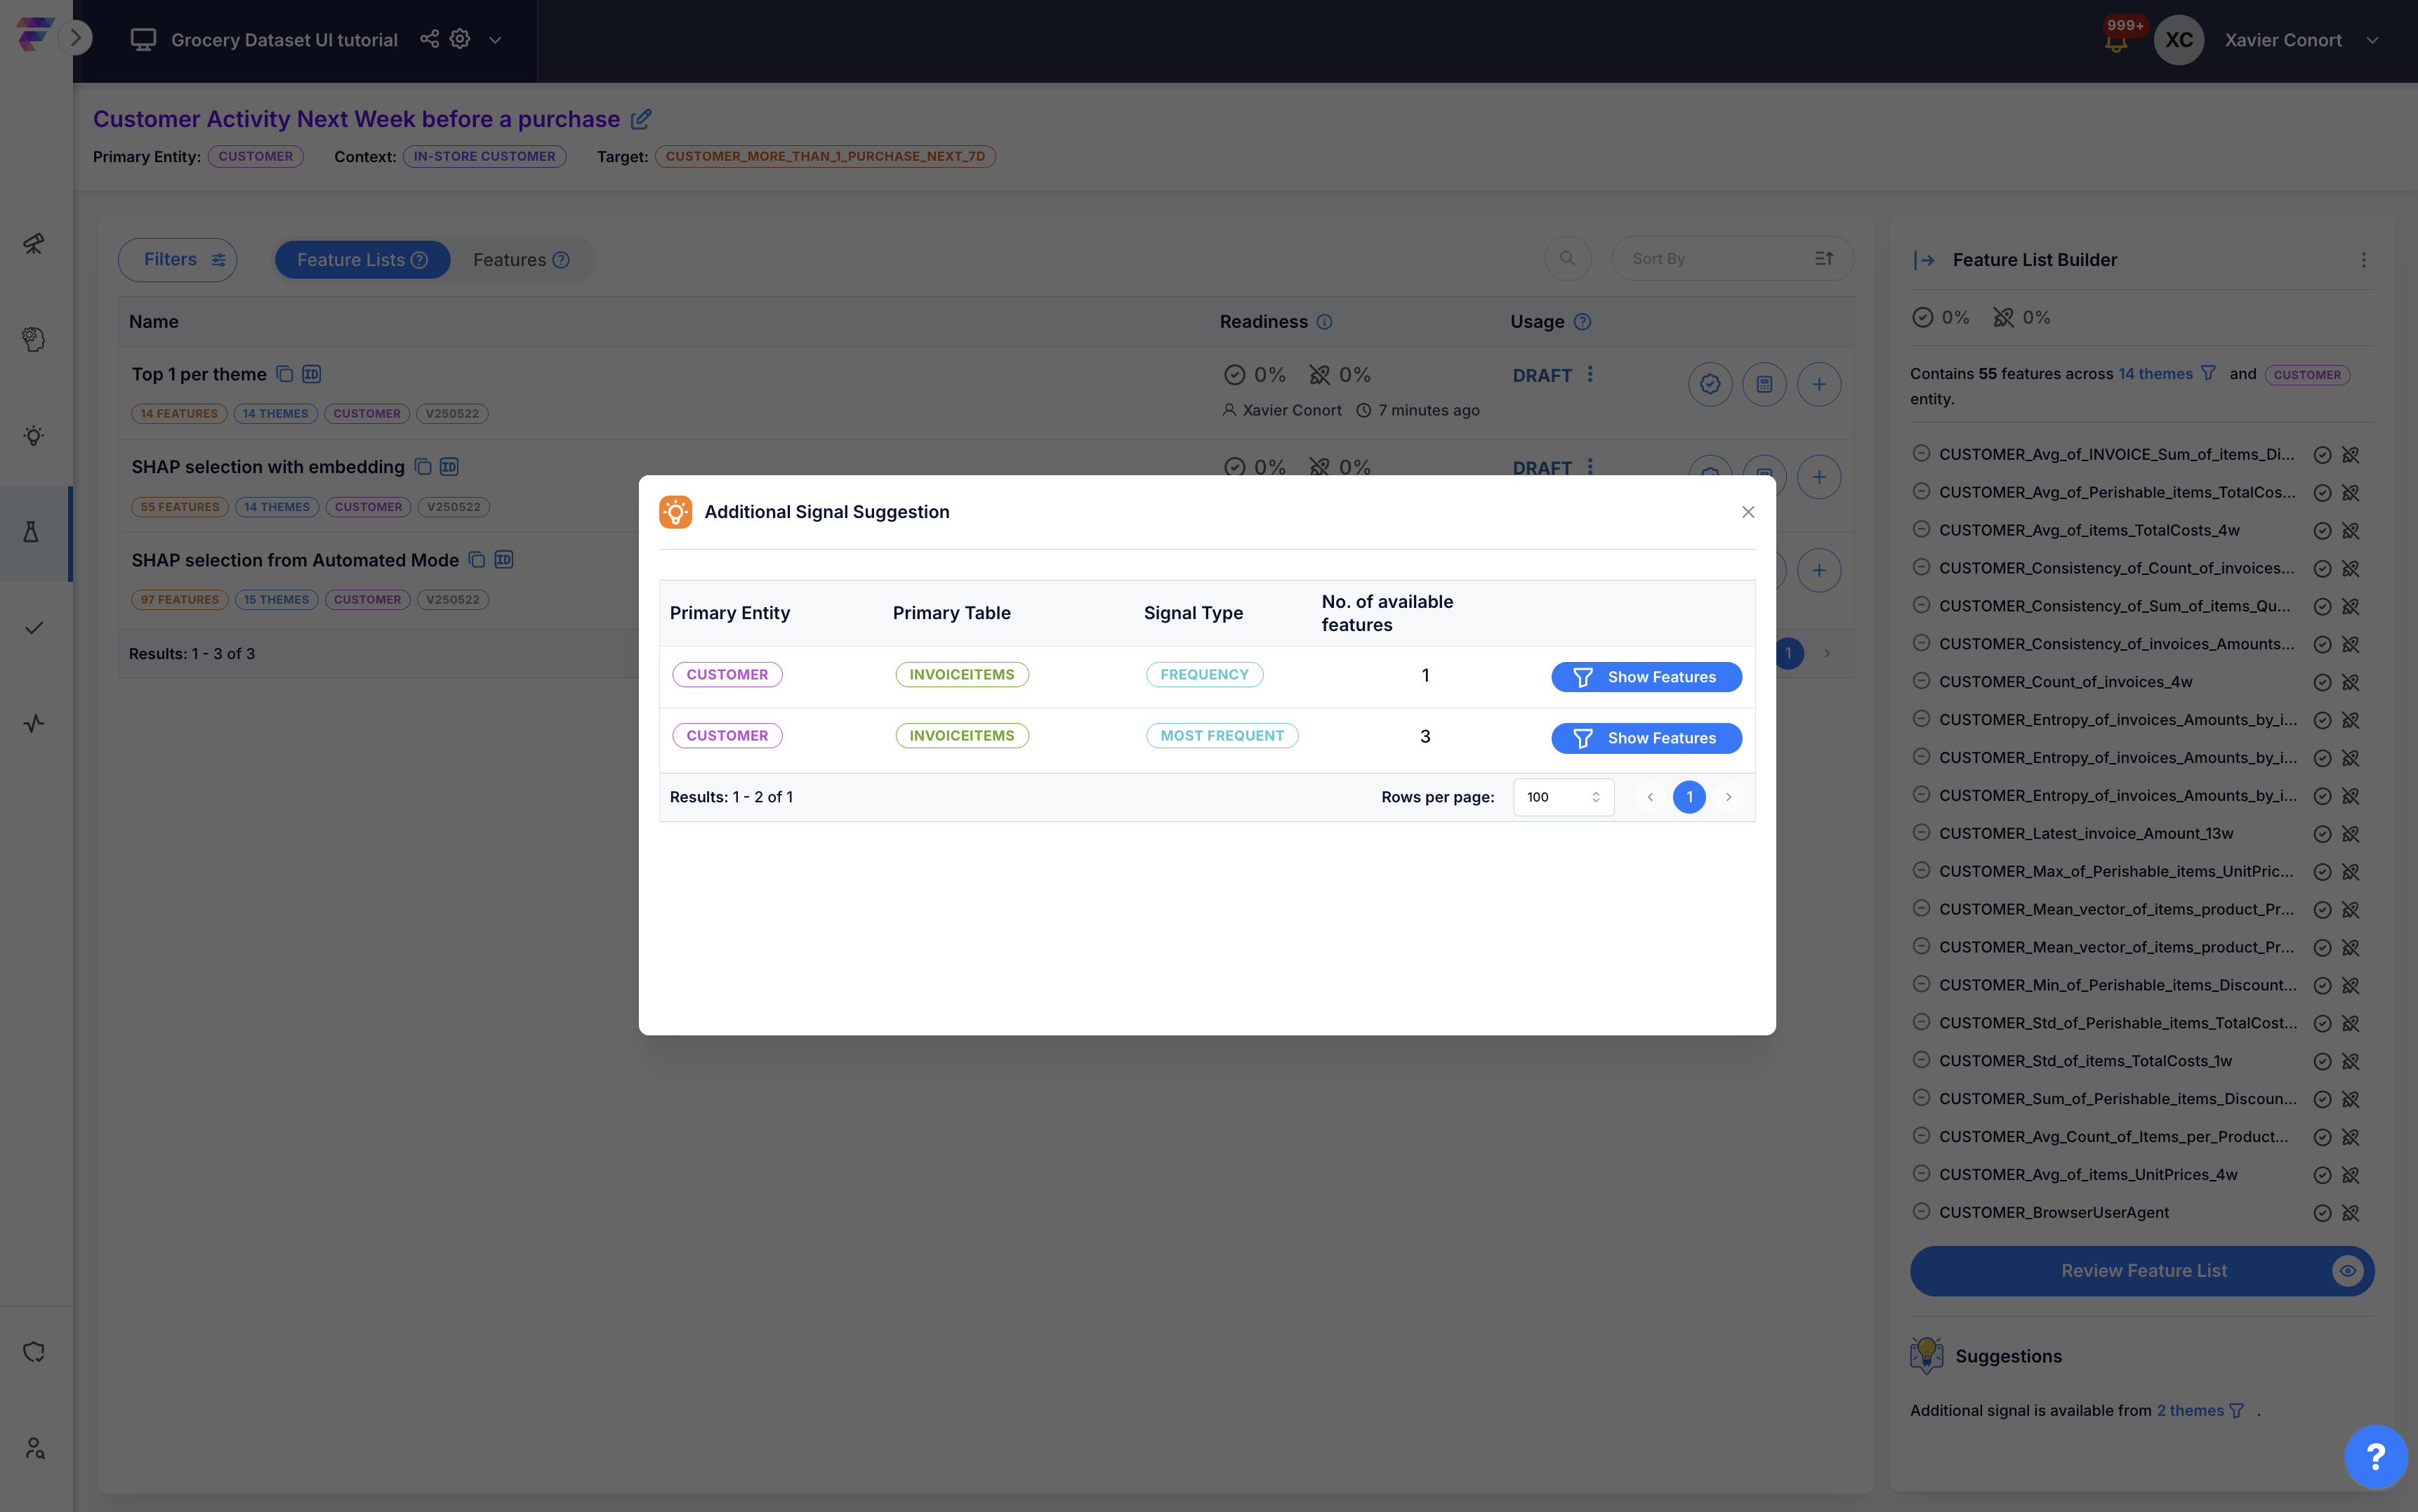Screen dimensions: 2418x1512
Task: Click the search magnifier icon
Action: (1567, 258)
